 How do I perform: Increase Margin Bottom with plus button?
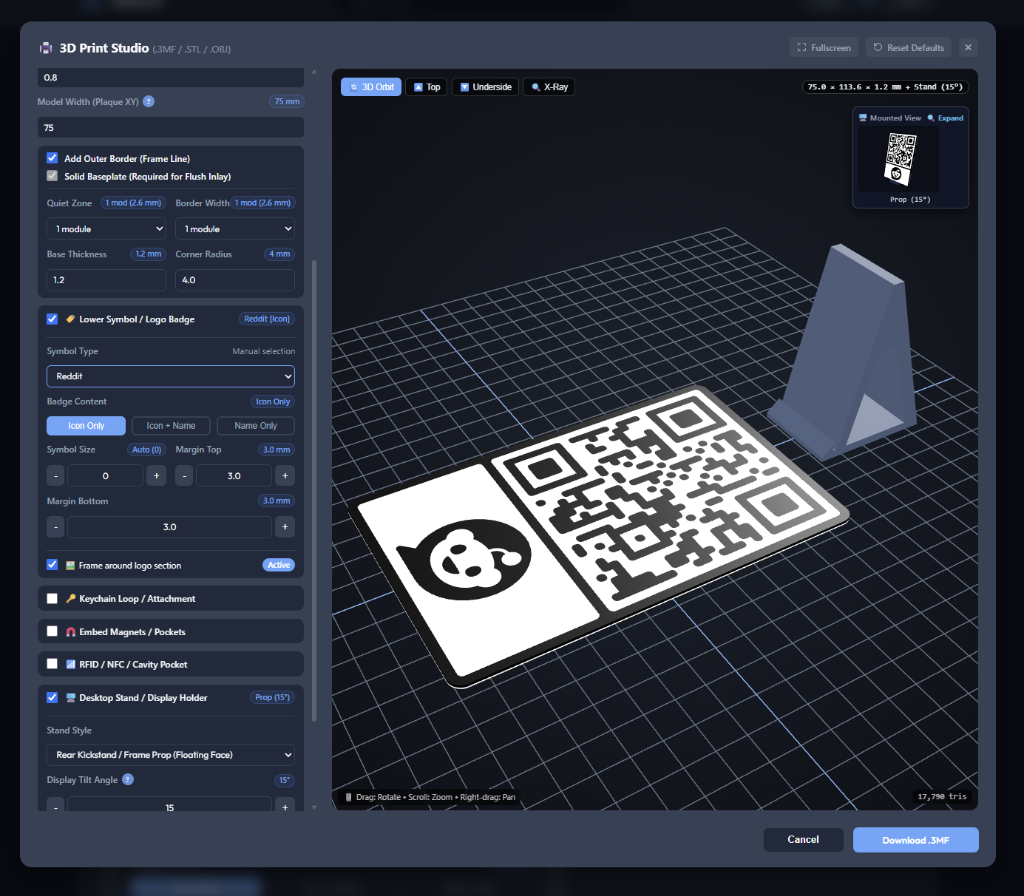coord(285,527)
